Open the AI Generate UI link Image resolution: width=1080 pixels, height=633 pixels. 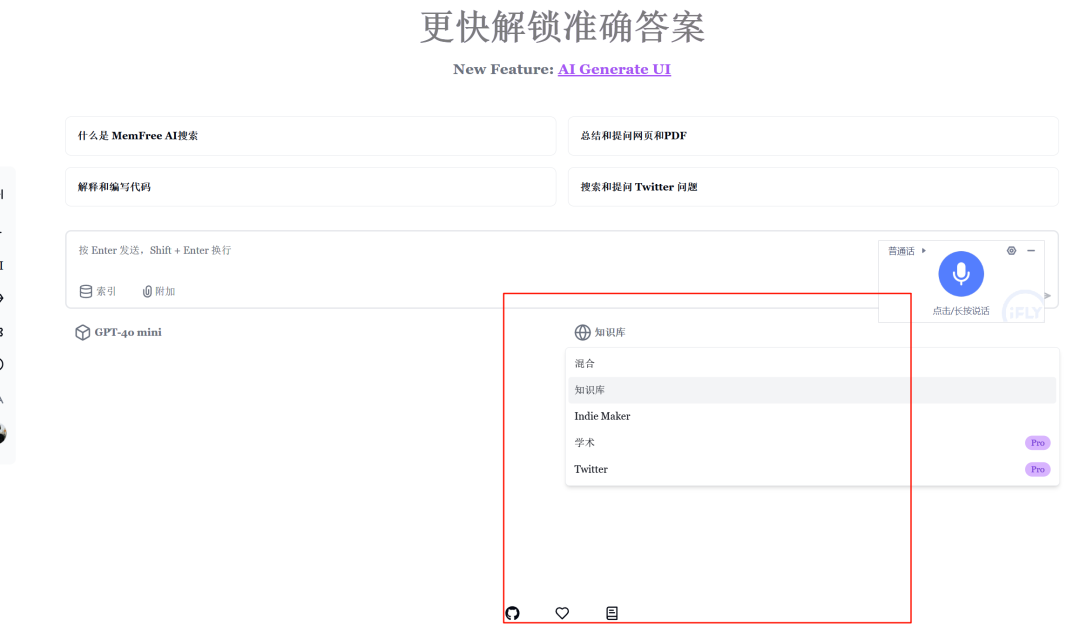(614, 69)
